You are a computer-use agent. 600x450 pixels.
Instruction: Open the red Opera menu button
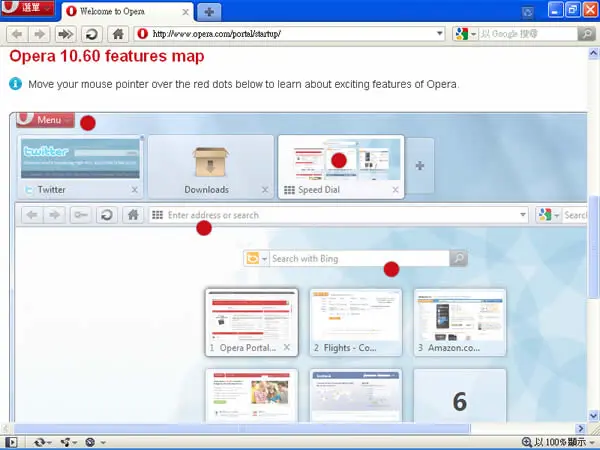click(x=28, y=8)
